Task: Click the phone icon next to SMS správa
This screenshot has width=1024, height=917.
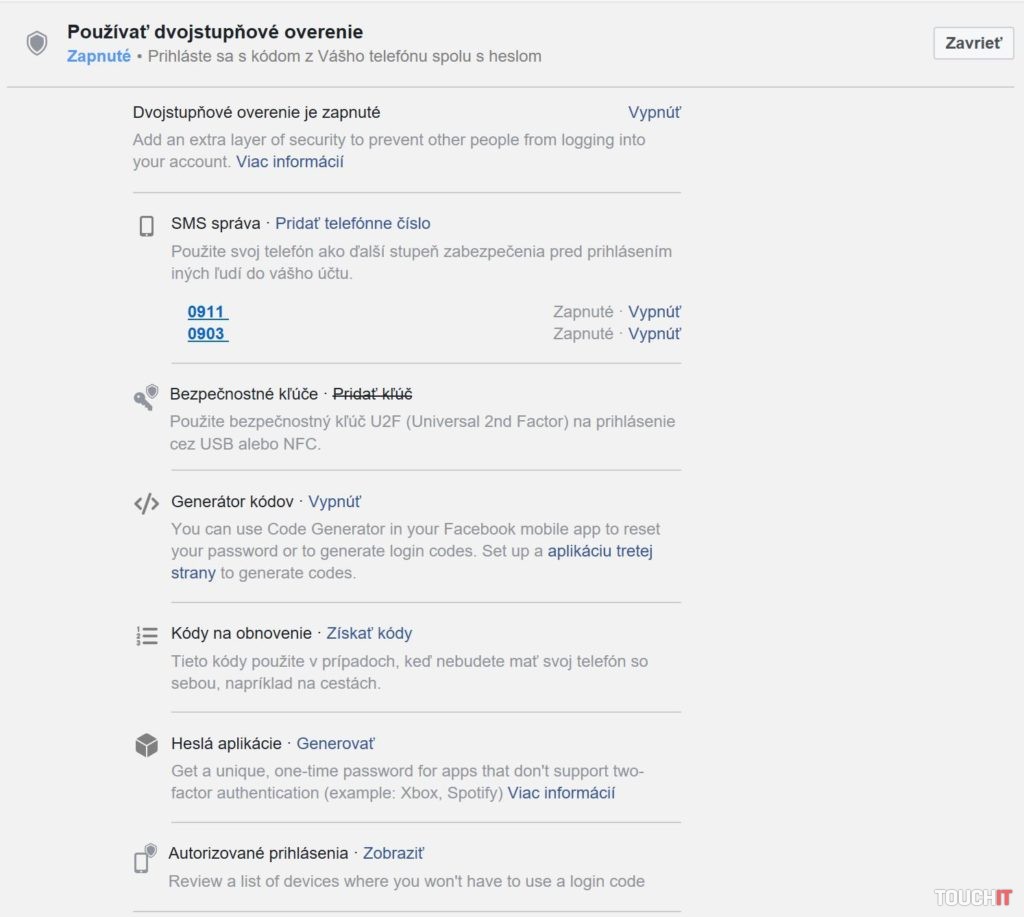Action: [146, 226]
